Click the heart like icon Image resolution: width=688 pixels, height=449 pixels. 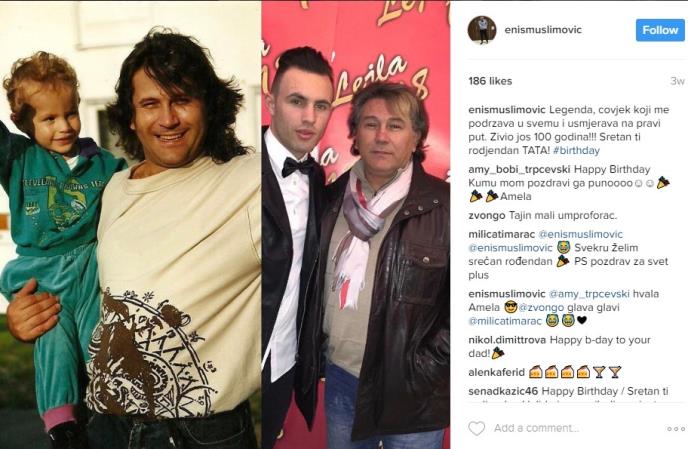pos(477,428)
